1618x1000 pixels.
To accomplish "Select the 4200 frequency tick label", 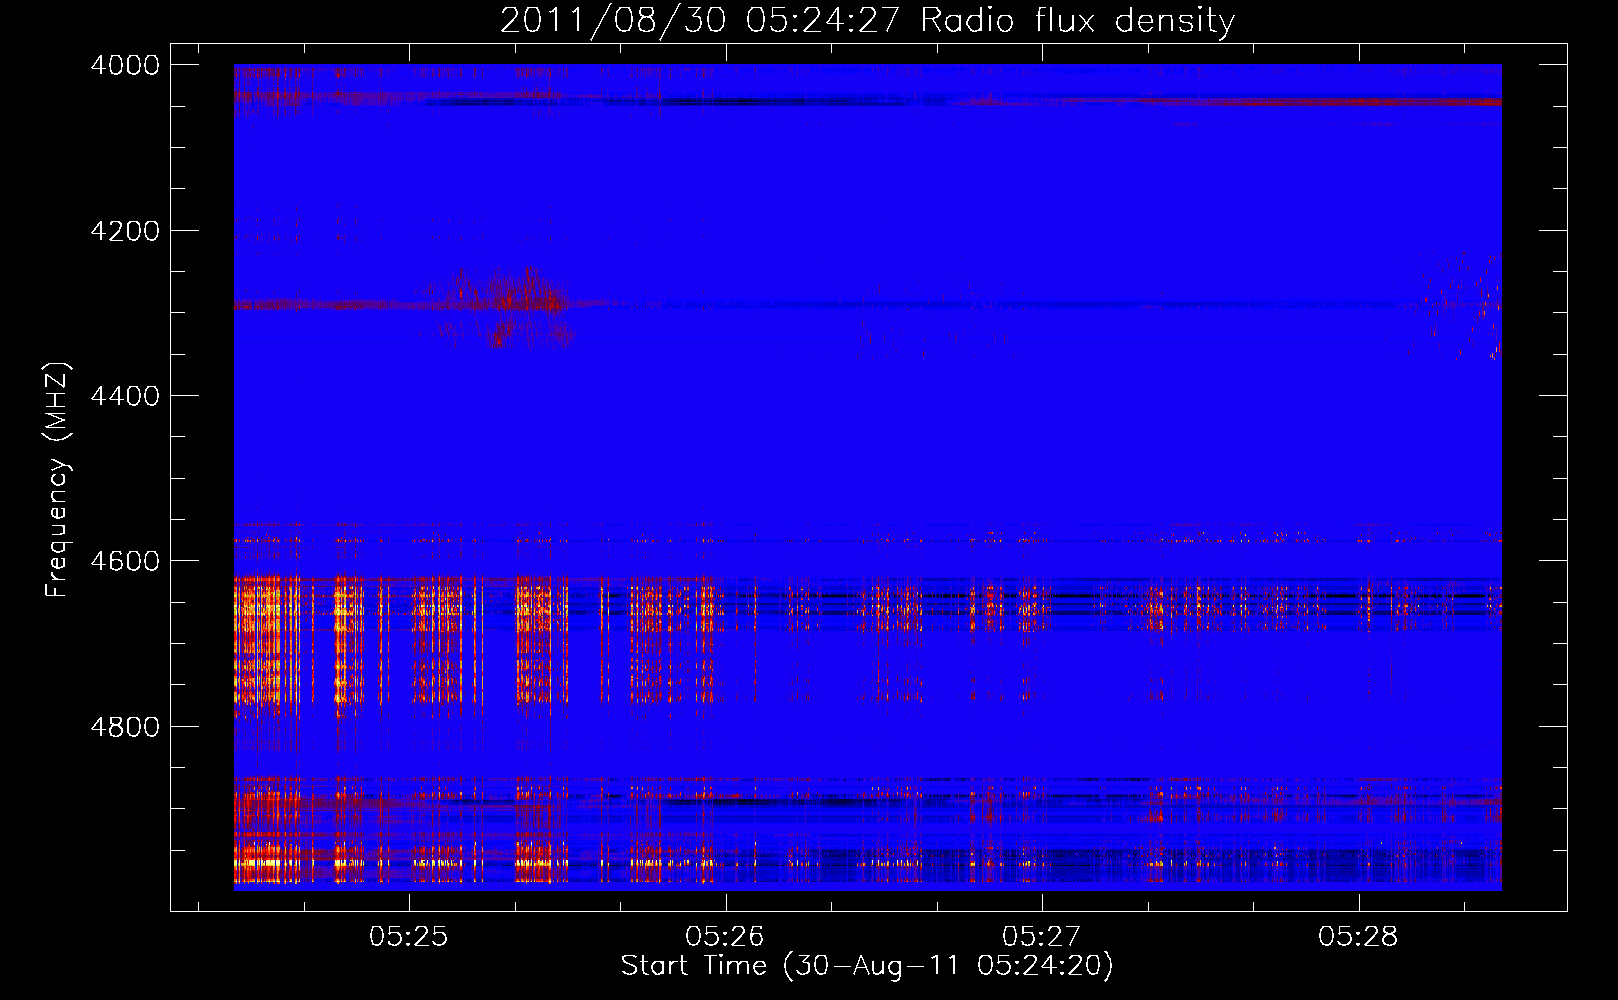I will tap(125, 231).
